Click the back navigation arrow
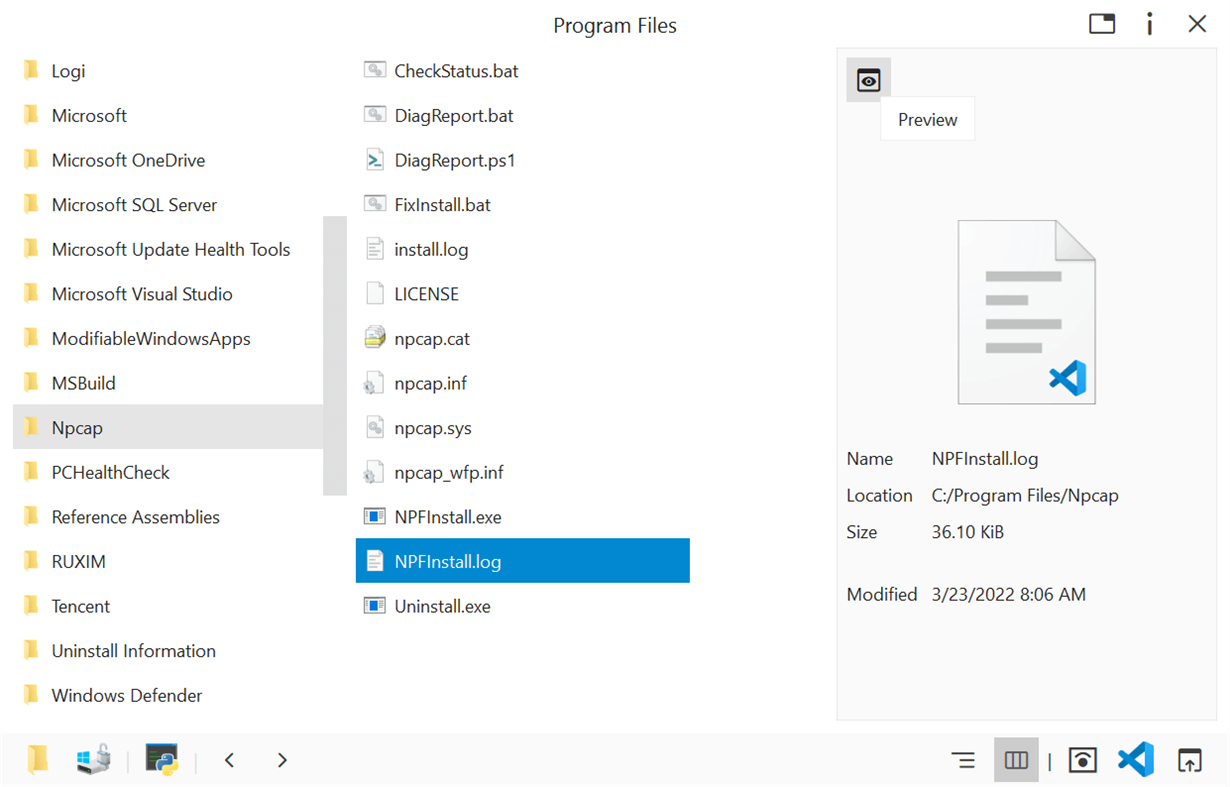This screenshot has width=1230, height=787. click(x=229, y=760)
